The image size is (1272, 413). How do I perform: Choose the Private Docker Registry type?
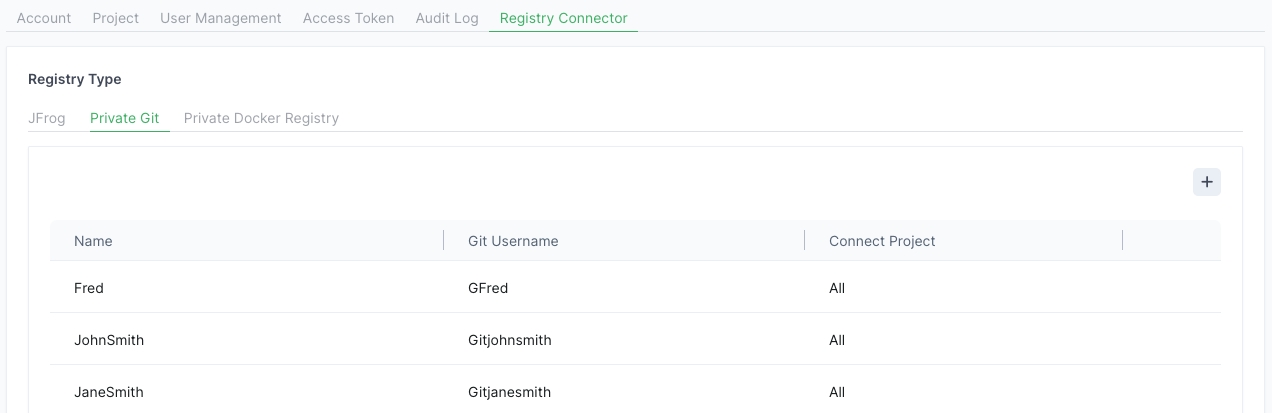pos(261,118)
